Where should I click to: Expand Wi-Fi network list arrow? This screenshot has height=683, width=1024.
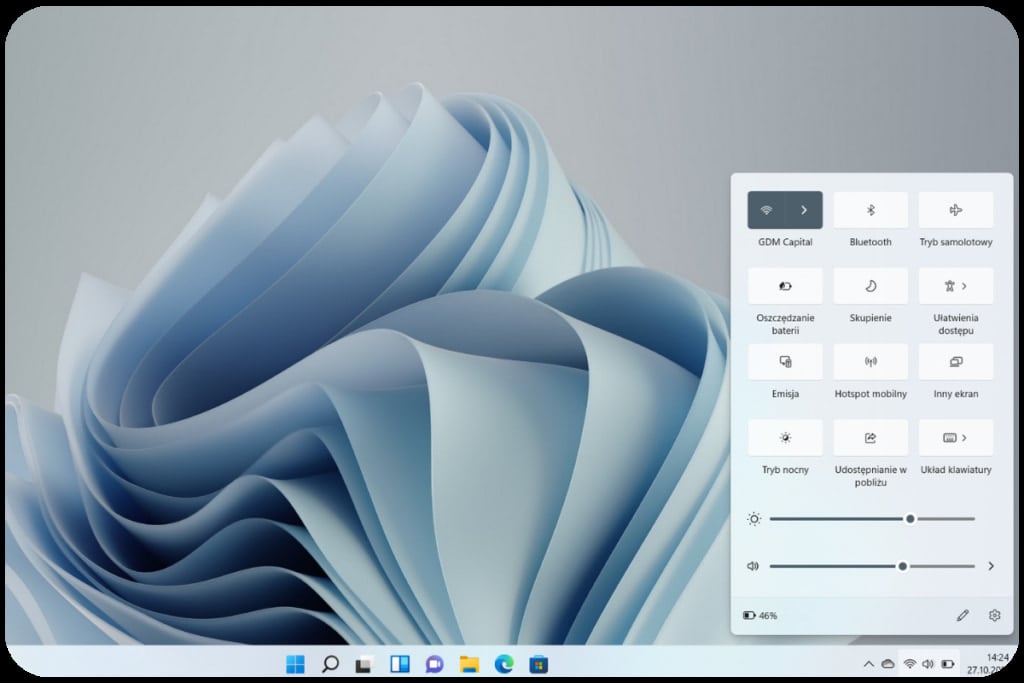coord(804,210)
